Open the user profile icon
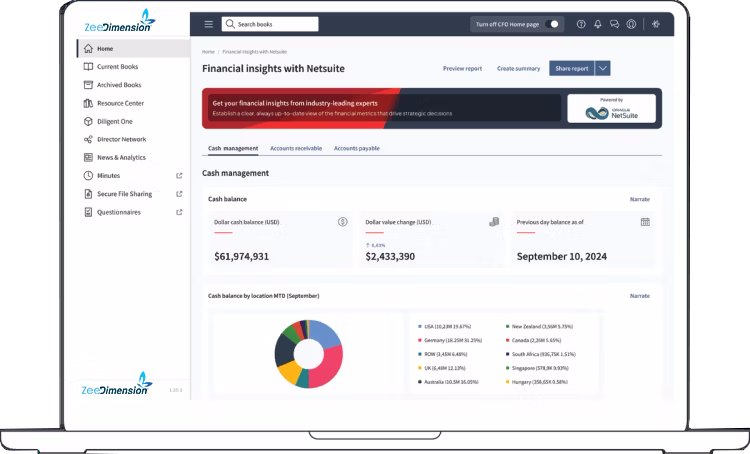The height and width of the screenshot is (454, 750). pos(631,24)
